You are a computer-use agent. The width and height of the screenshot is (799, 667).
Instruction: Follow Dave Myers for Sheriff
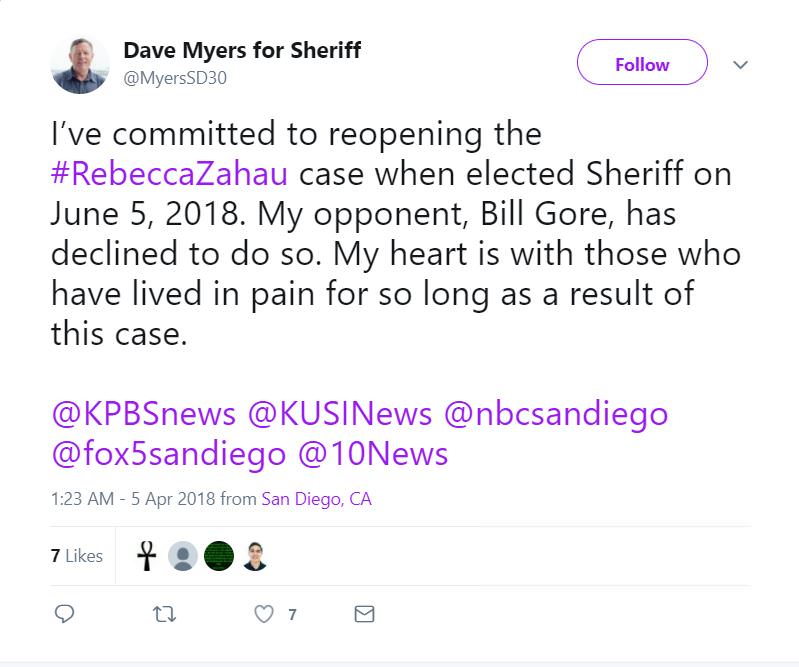(x=641, y=65)
